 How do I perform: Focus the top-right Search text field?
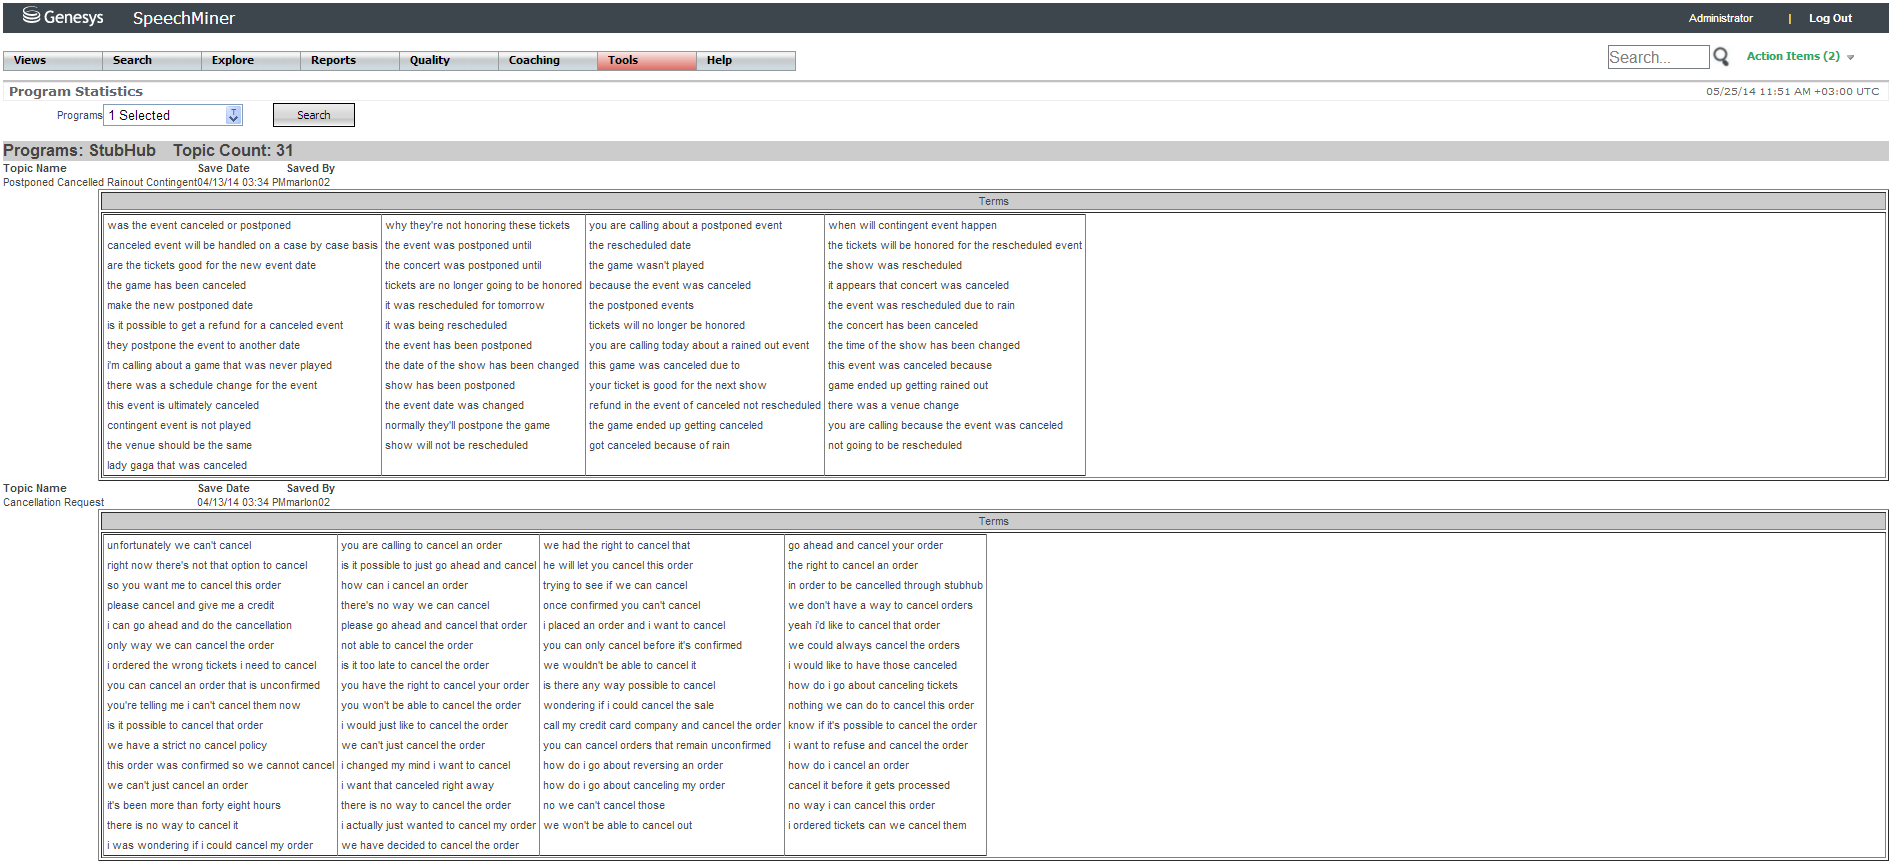point(1657,57)
